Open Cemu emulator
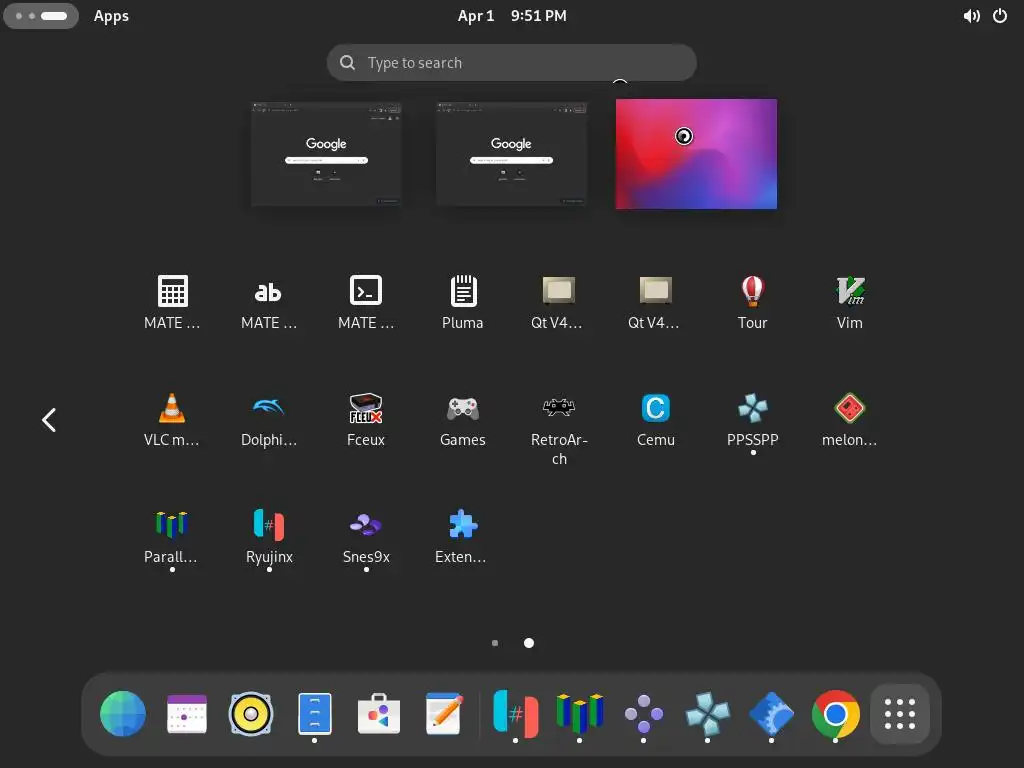Screen dimensions: 1024x768 point(655,419)
